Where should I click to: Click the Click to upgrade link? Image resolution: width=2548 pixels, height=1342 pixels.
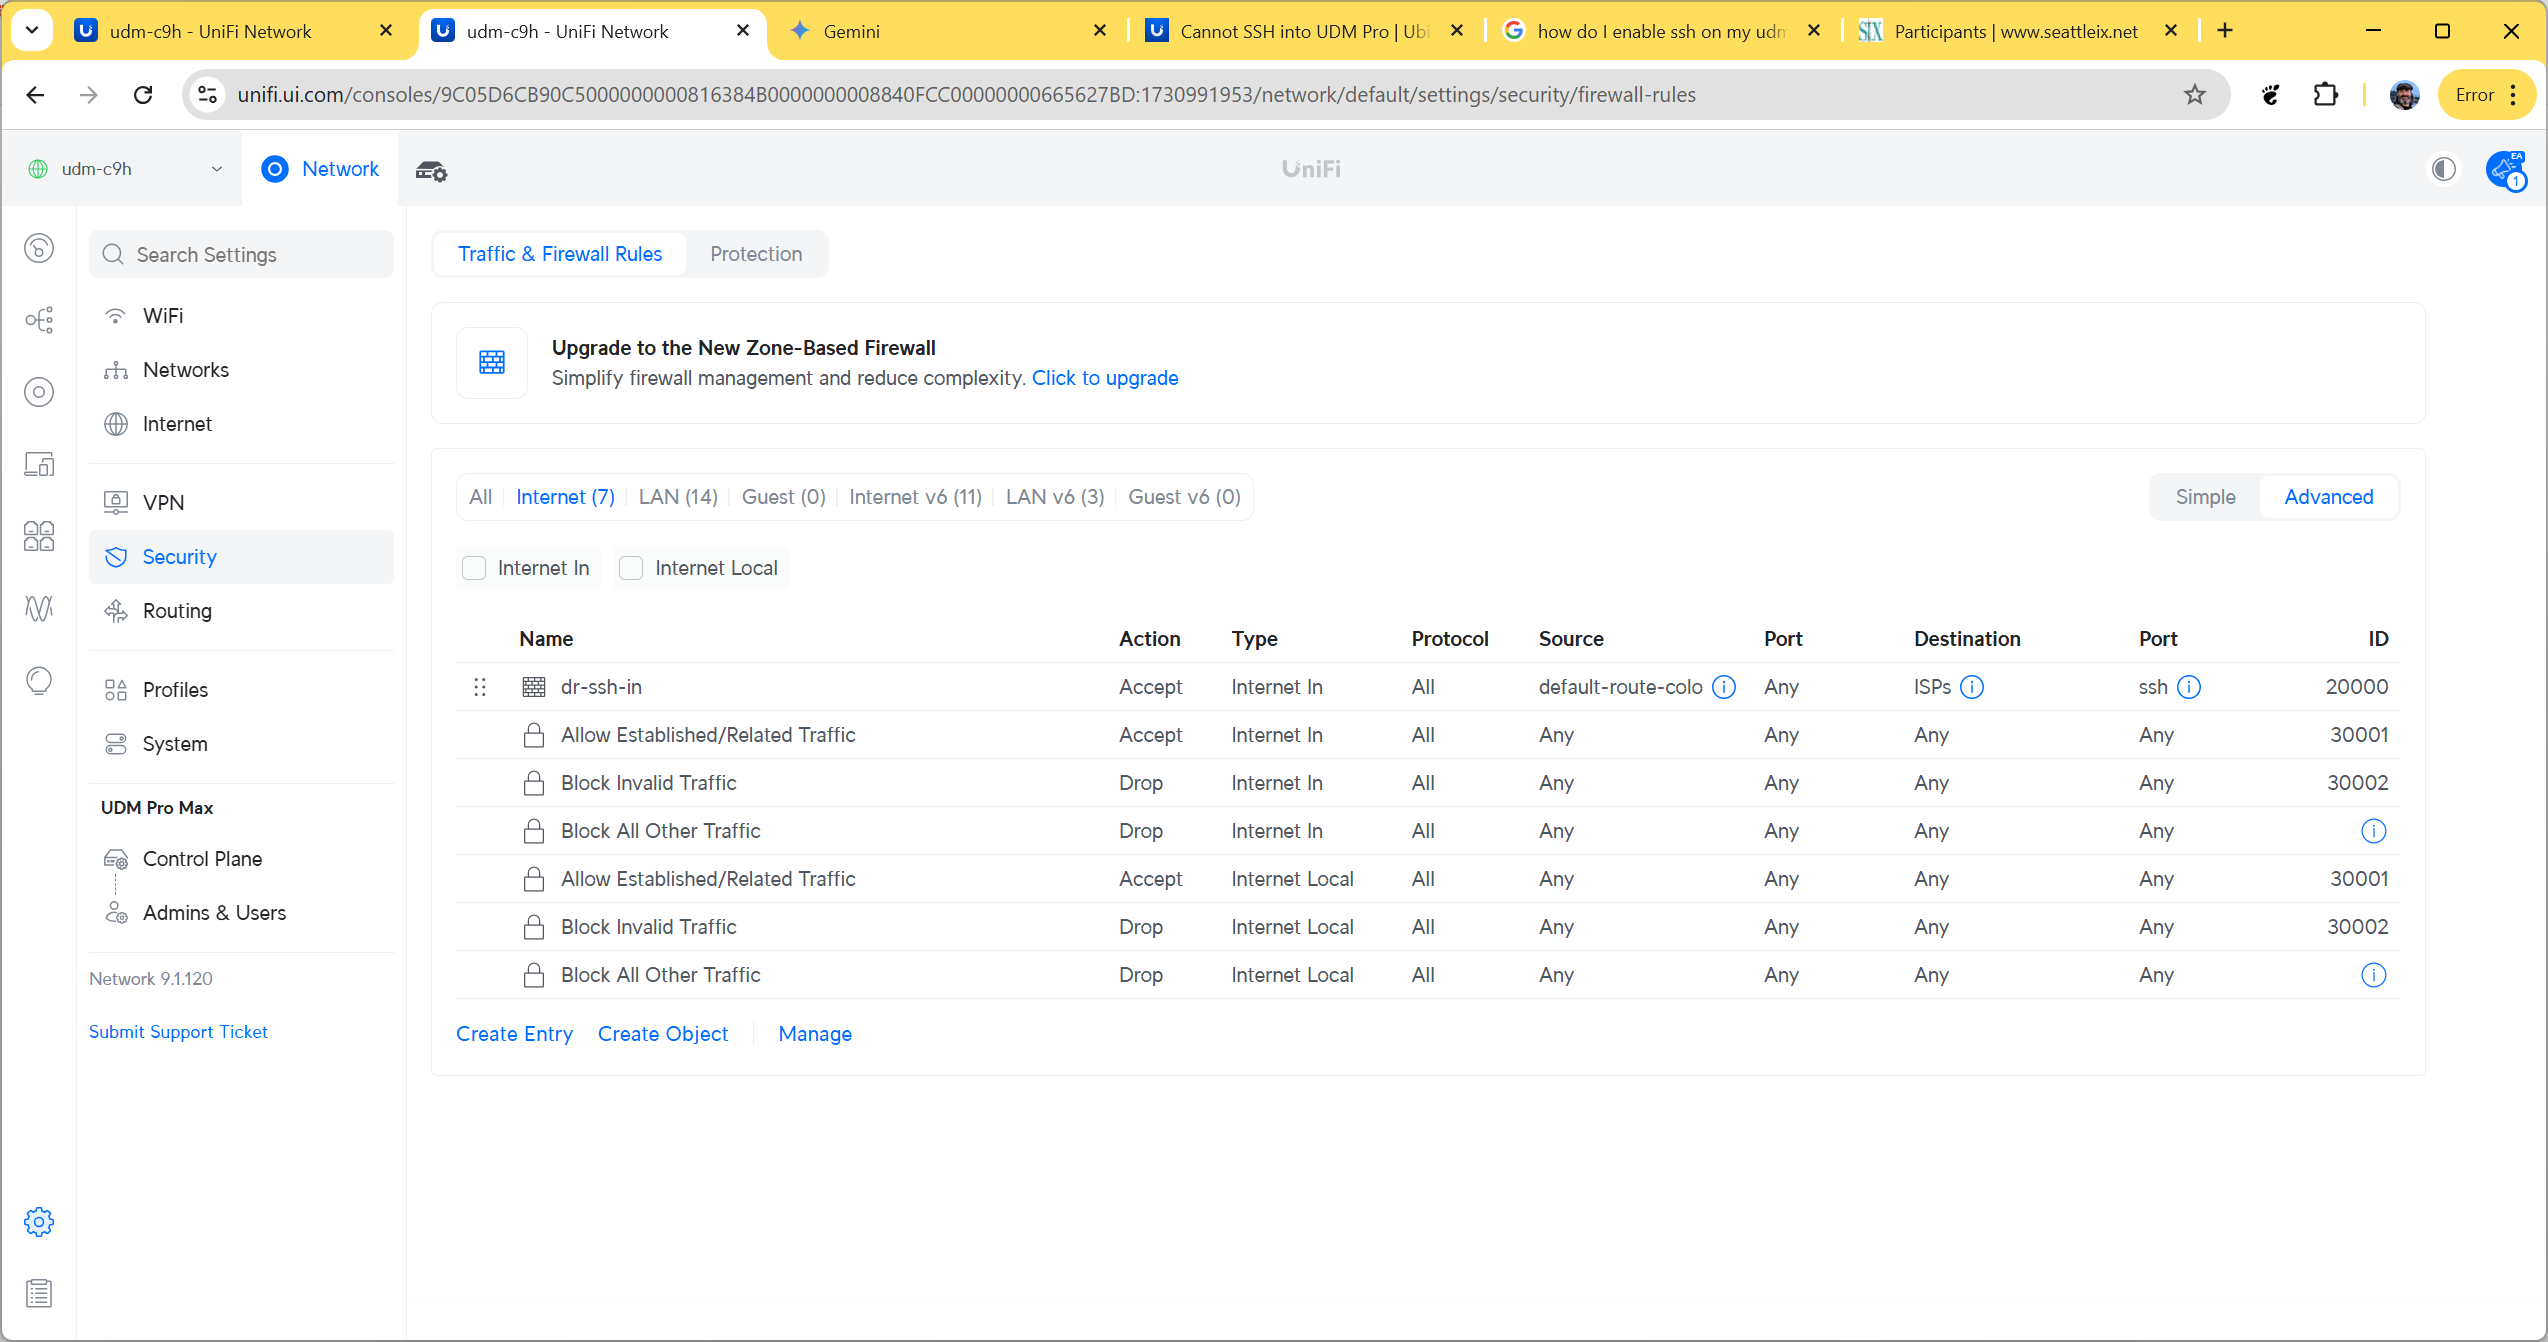1104,378
